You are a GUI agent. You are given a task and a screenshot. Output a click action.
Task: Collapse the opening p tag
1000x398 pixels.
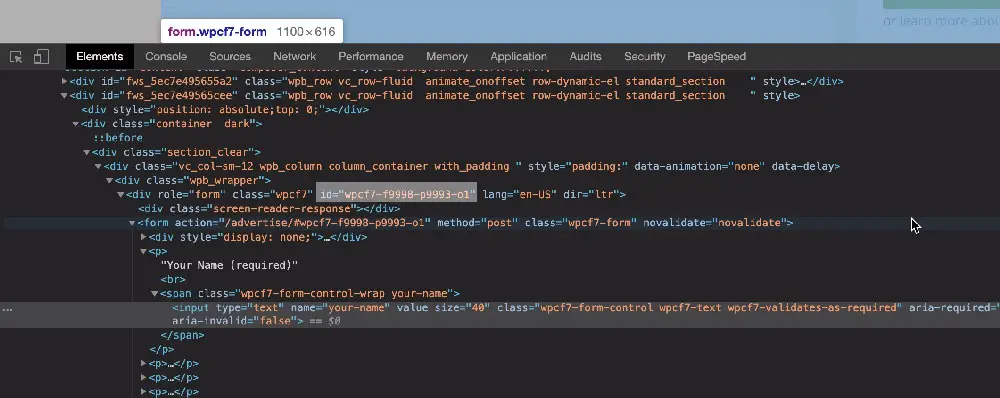143,251
